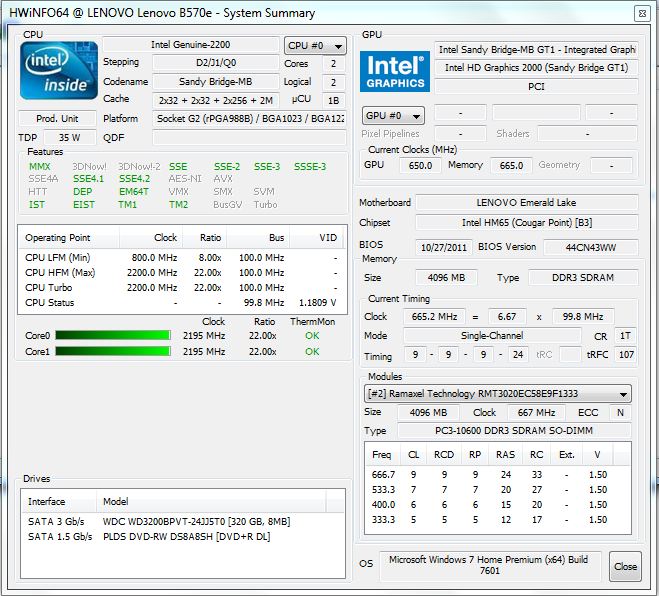Click the BIOS version 44CN43WW
The height and width of the screenshot is (596, 659).
pos(591,247)
